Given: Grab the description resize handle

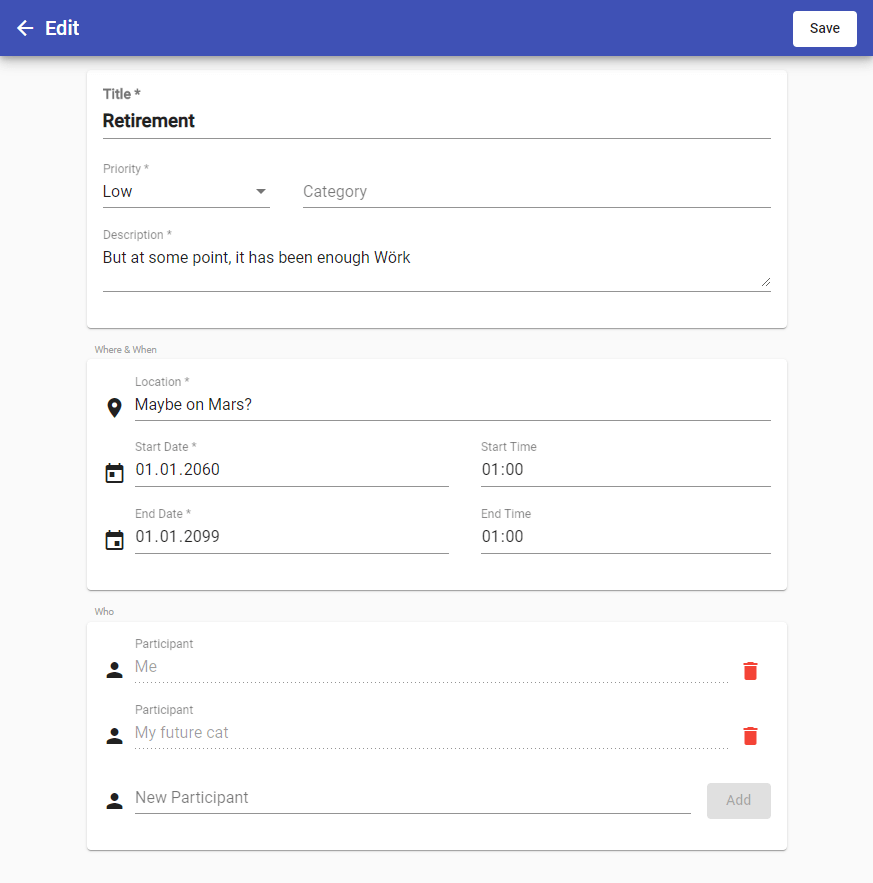Looking at the screenshot, I should [765, 282].
